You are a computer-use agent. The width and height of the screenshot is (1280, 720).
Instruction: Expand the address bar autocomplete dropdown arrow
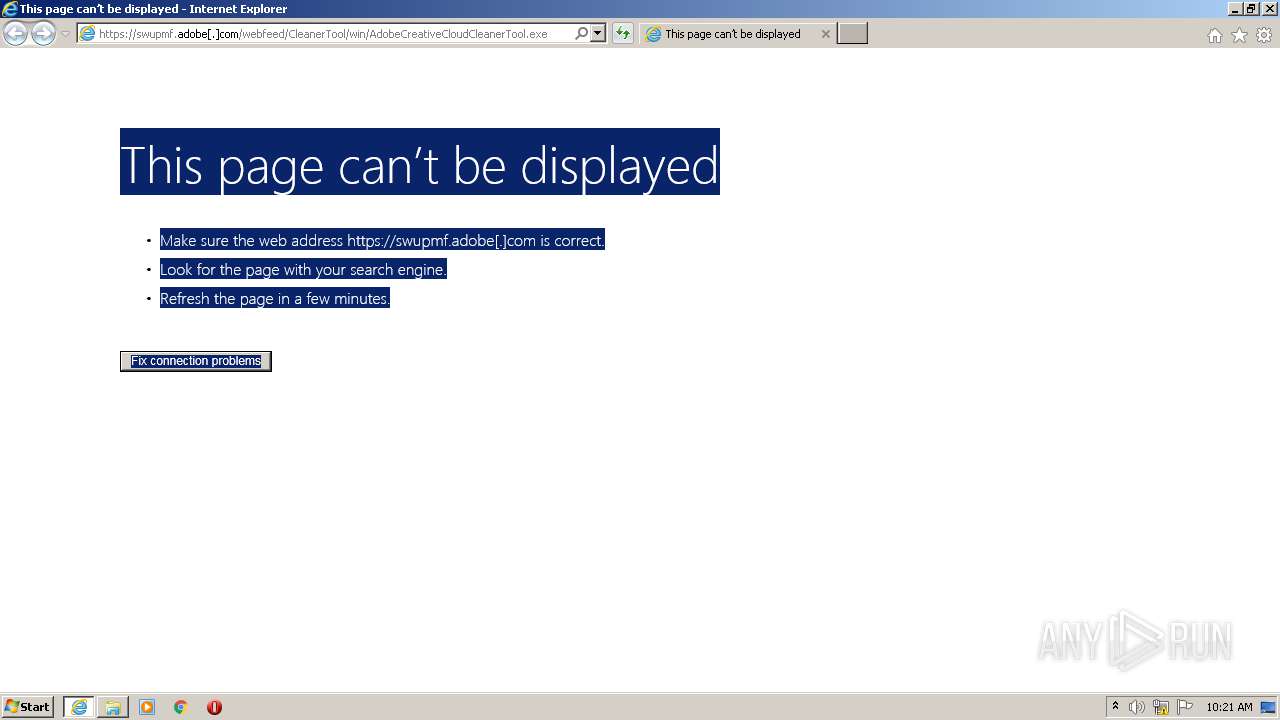(x=598, y=34)
